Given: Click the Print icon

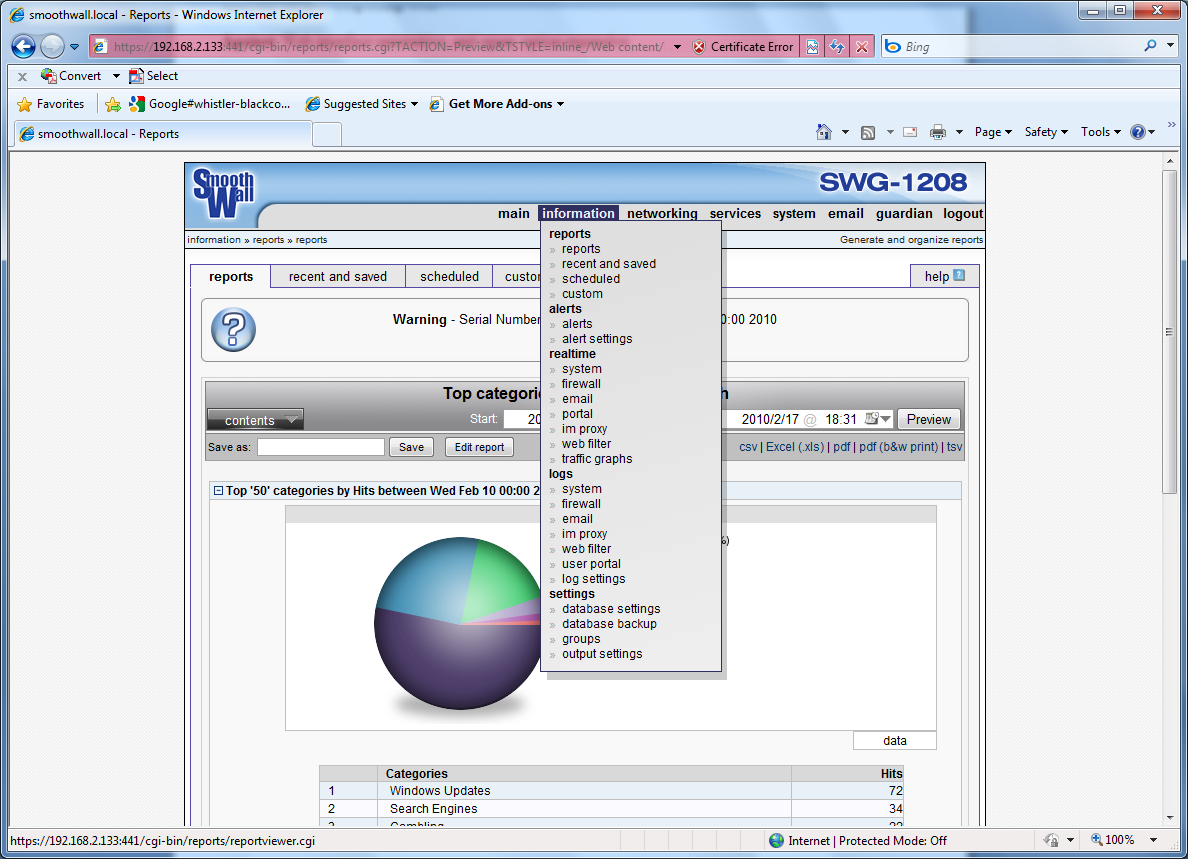Looking at the screenshot, I should click(938, 132).
